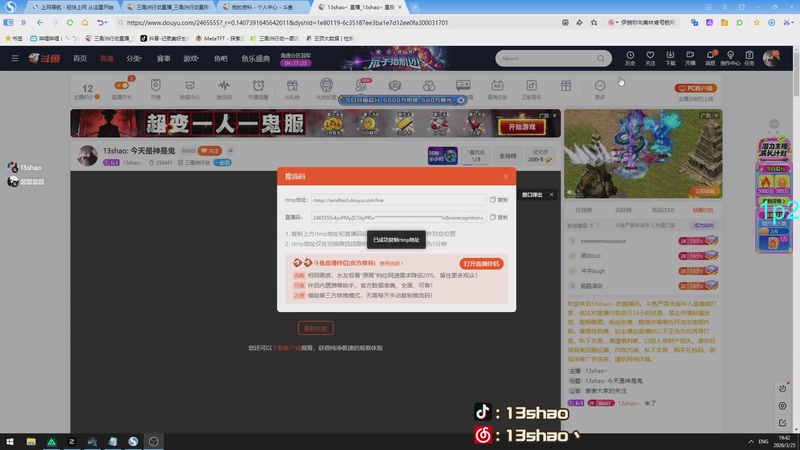Switch to the 在线榜 tab
Image resolution: width=800 pixels, height=450 pixels.
pyautogui.click(x=583, y=210)
